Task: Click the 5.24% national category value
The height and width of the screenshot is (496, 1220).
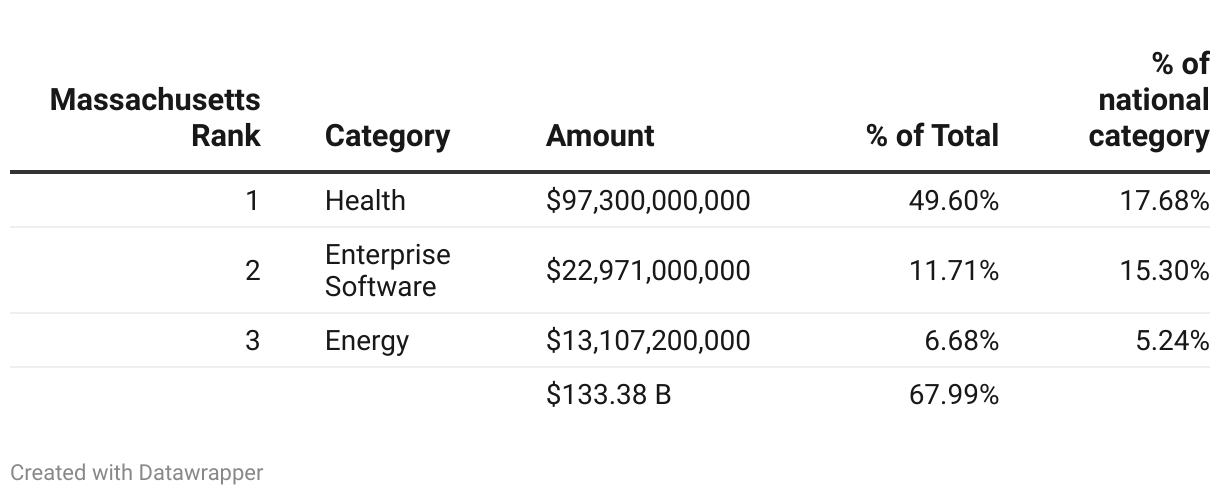Action: click(x=1171, y=341)
